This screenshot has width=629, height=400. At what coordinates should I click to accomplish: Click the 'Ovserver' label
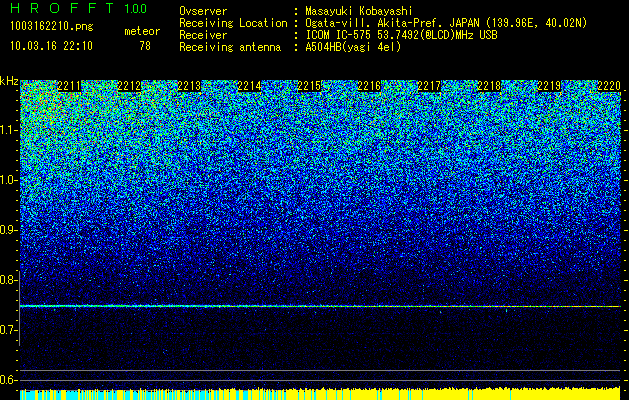[203, 11]
